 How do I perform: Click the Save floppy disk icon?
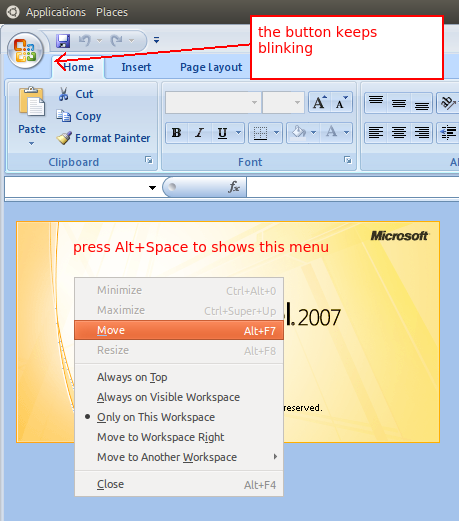pyautogui.click(x=63, y=41)
